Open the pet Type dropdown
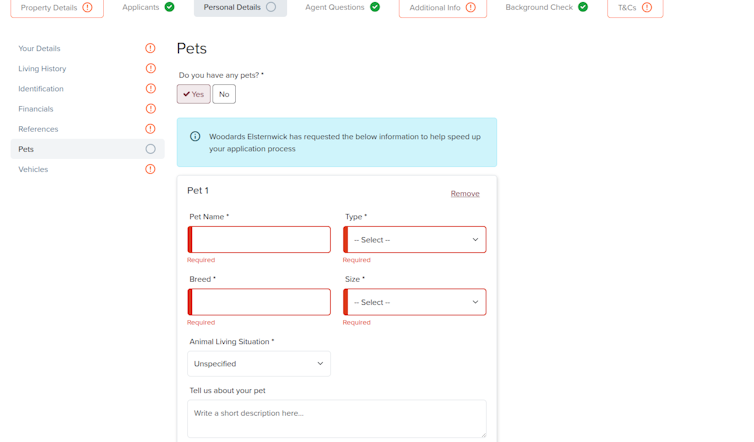 tap(415, 240)
